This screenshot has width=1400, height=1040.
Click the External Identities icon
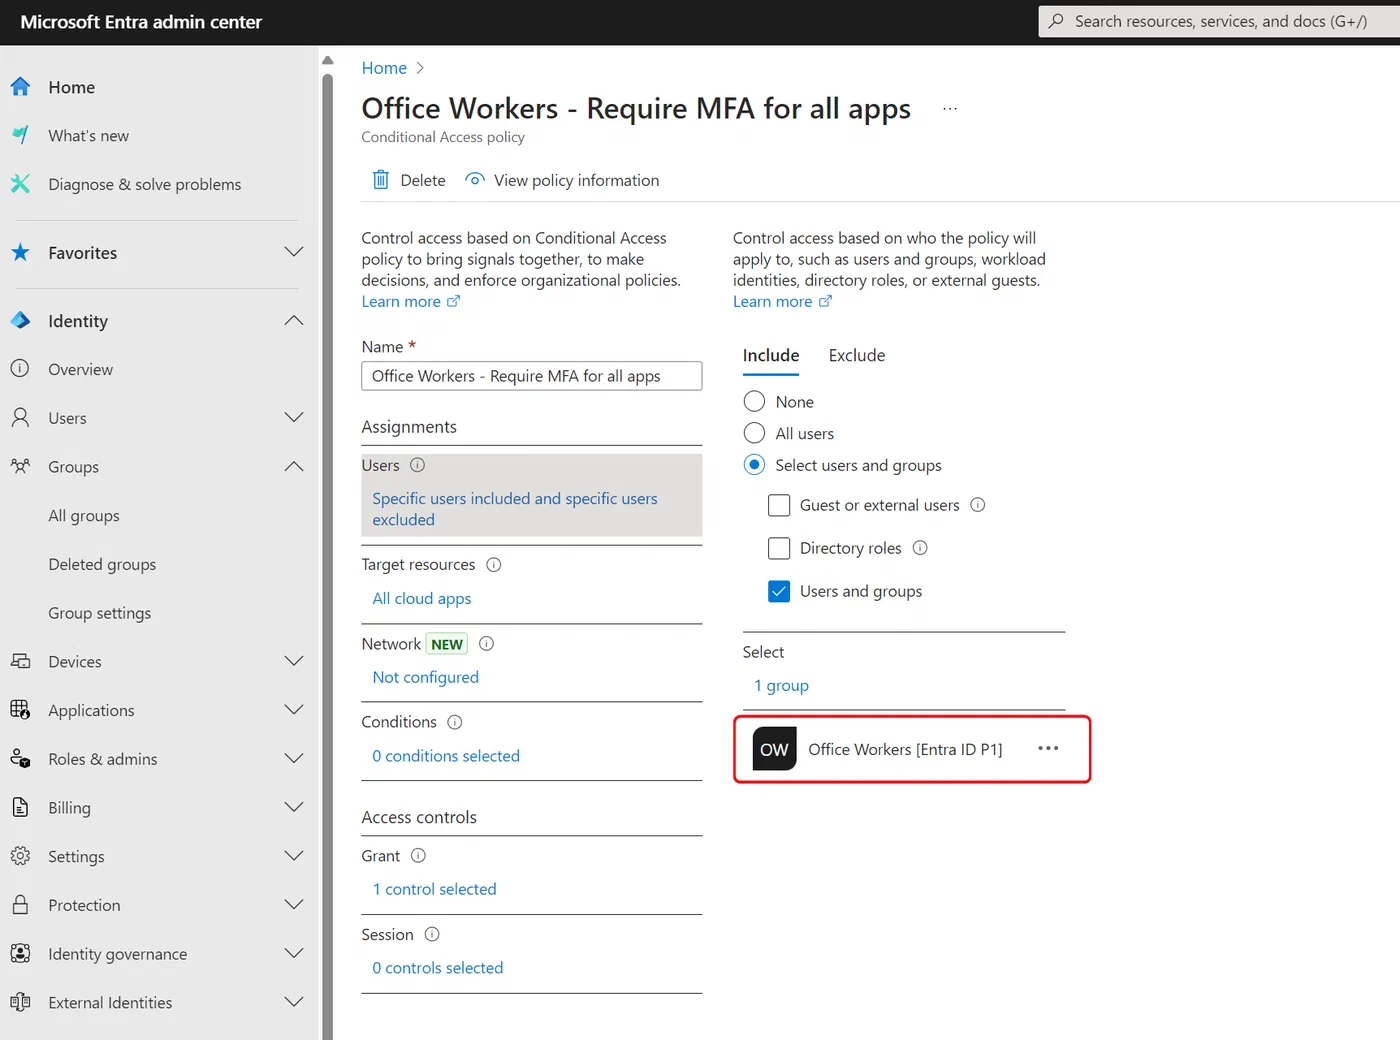20,1002
